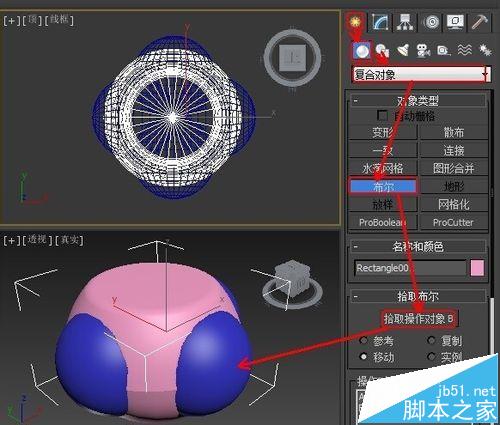Open the perspective viewport 透视 view menu
This screenshot has height=425, width=500.
[37, 240]
